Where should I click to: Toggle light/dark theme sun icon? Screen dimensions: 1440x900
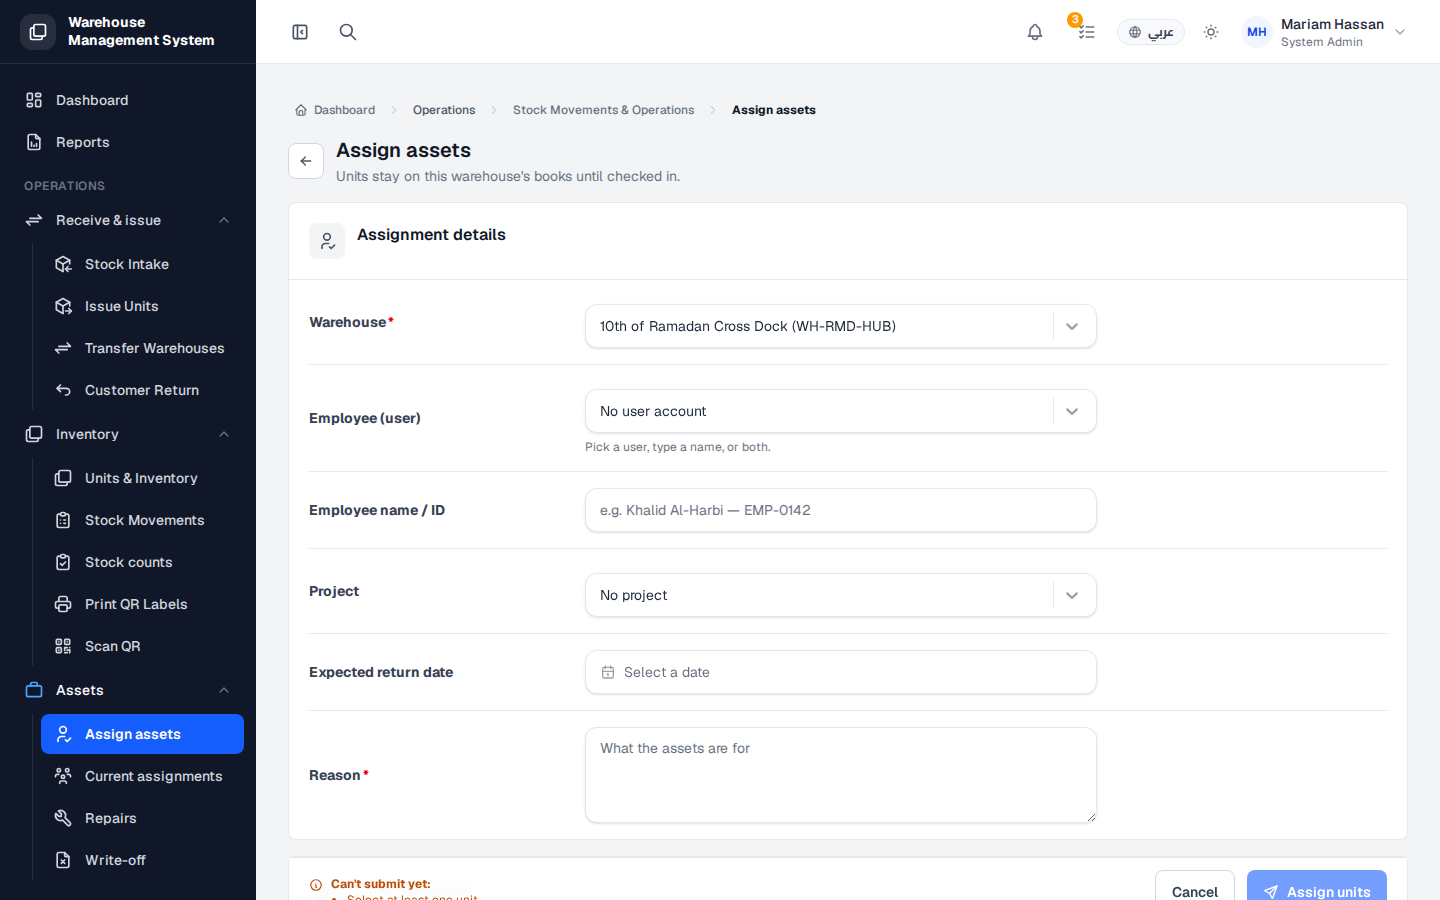[1211, 32]
